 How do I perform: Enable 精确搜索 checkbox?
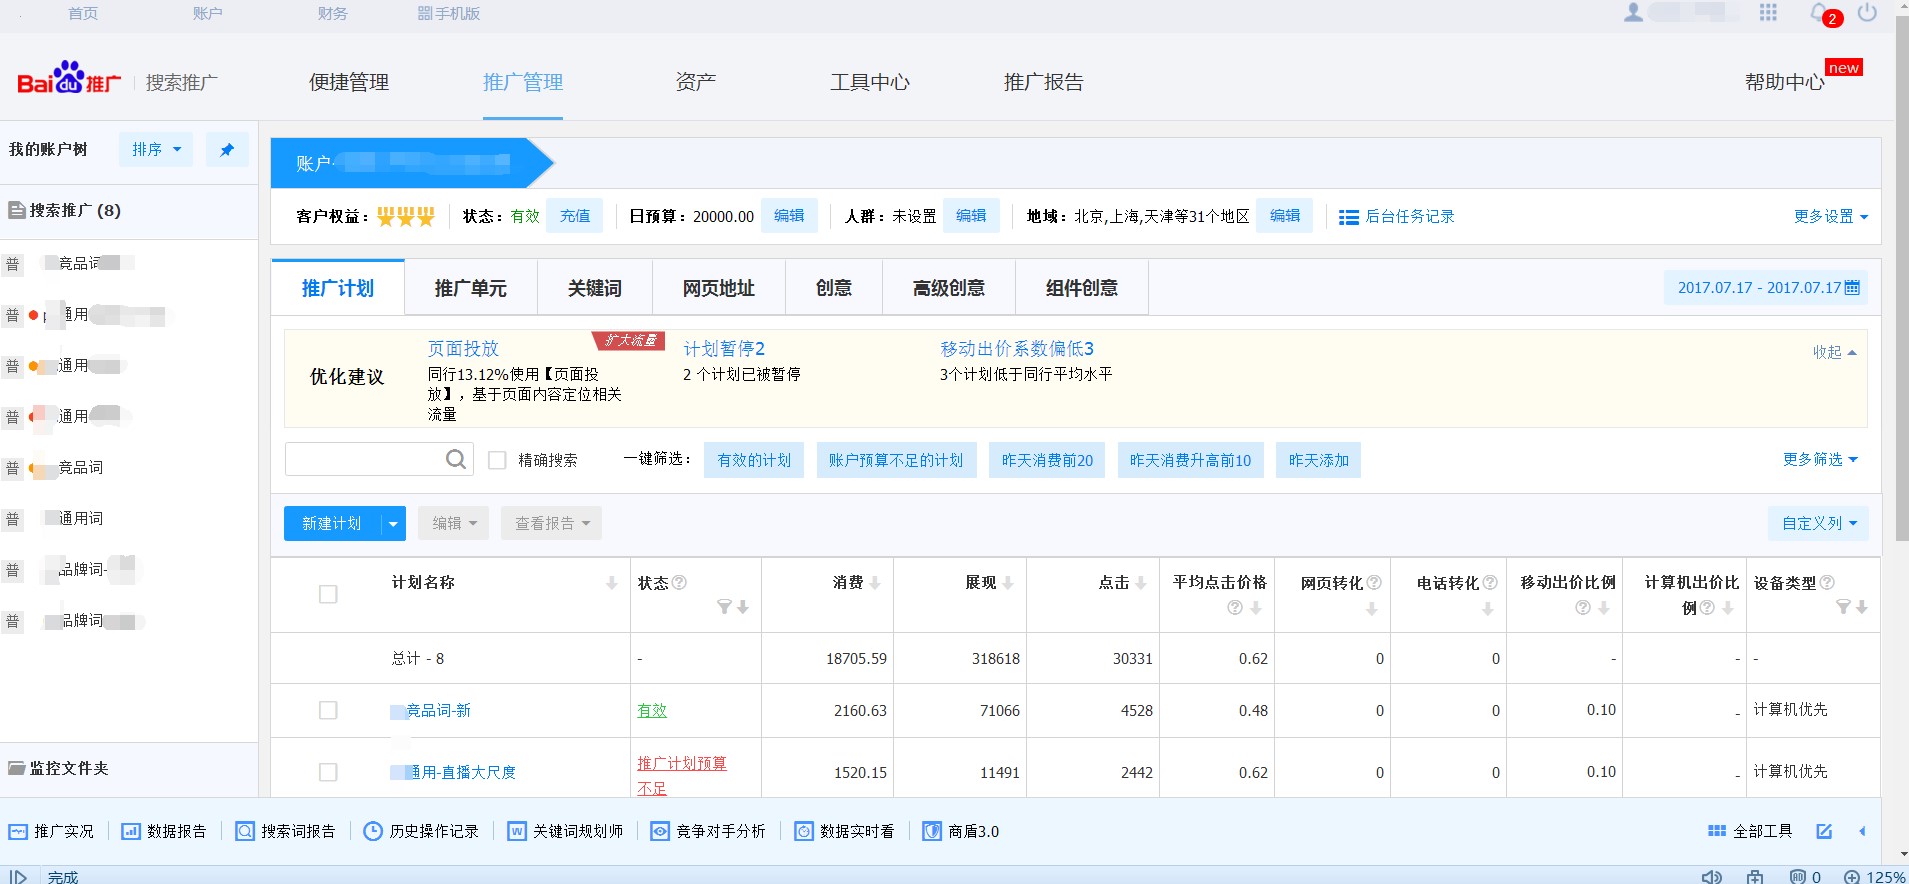497,460
